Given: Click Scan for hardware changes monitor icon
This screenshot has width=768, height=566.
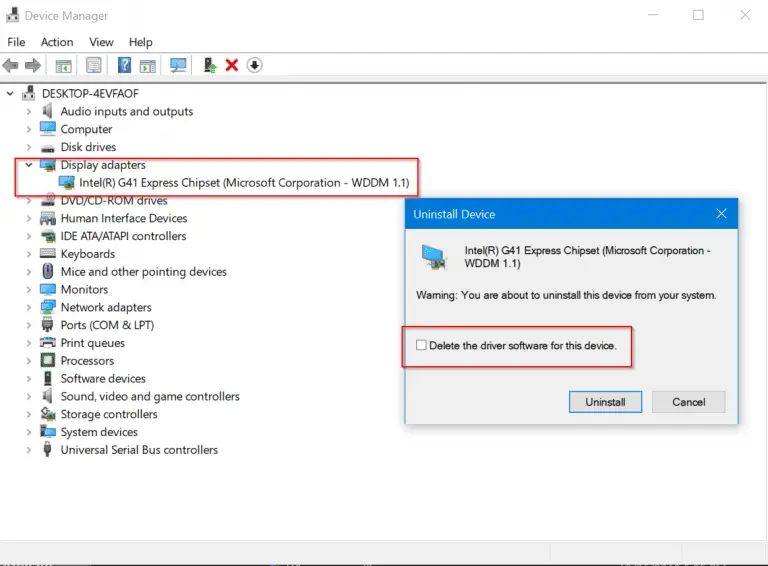Looking at the screenshot, I should (178, 65).
